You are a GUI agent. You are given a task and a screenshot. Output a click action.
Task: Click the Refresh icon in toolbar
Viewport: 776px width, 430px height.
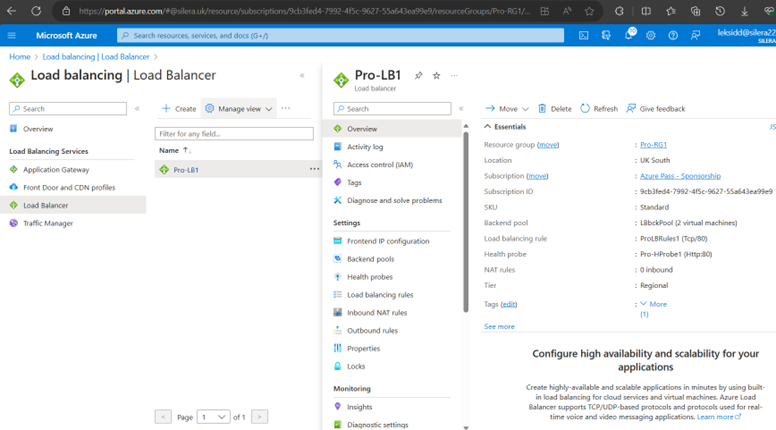pos(599,108)
